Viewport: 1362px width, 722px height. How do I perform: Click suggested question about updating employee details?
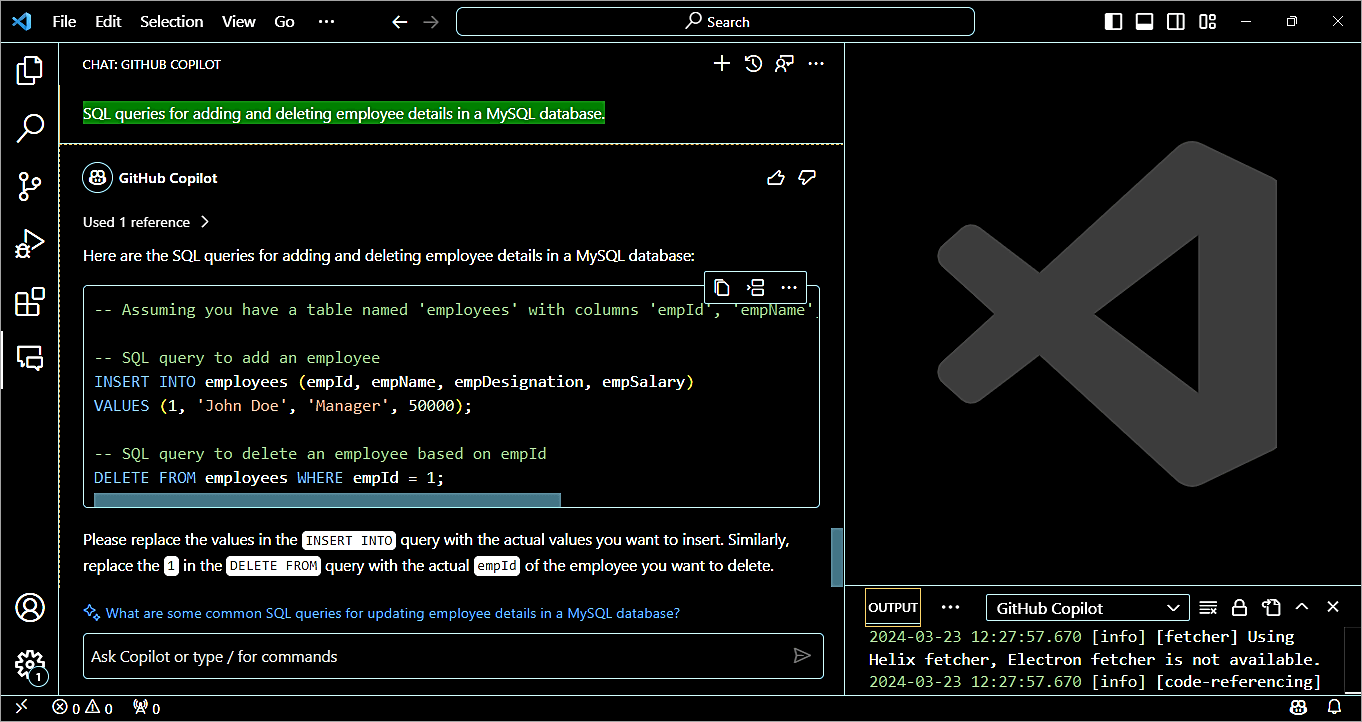tap(392, 613)
